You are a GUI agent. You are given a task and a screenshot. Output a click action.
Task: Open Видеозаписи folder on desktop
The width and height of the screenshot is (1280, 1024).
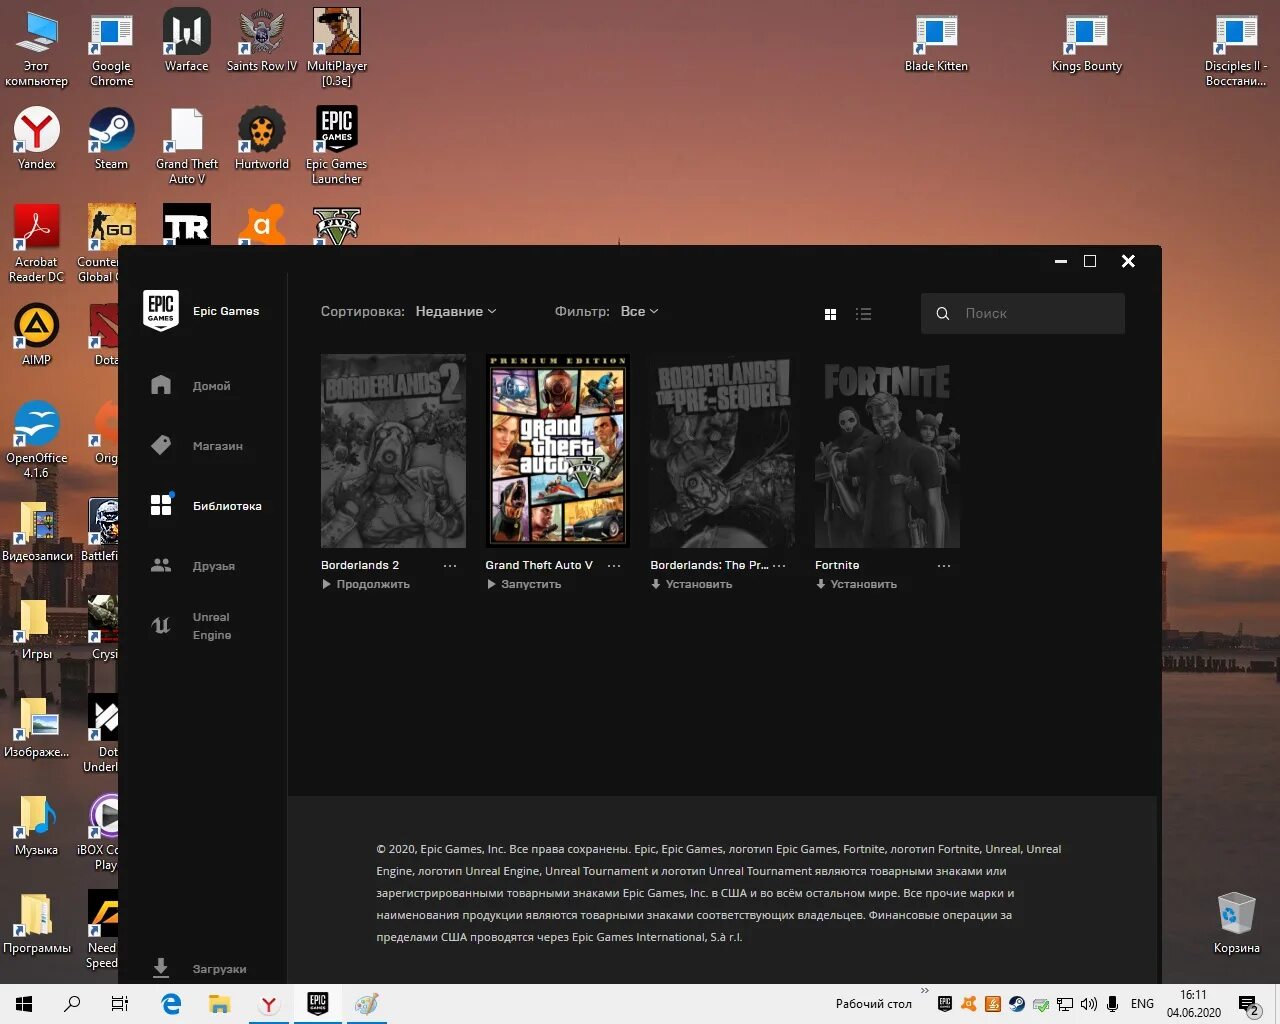tap(37, 530)
